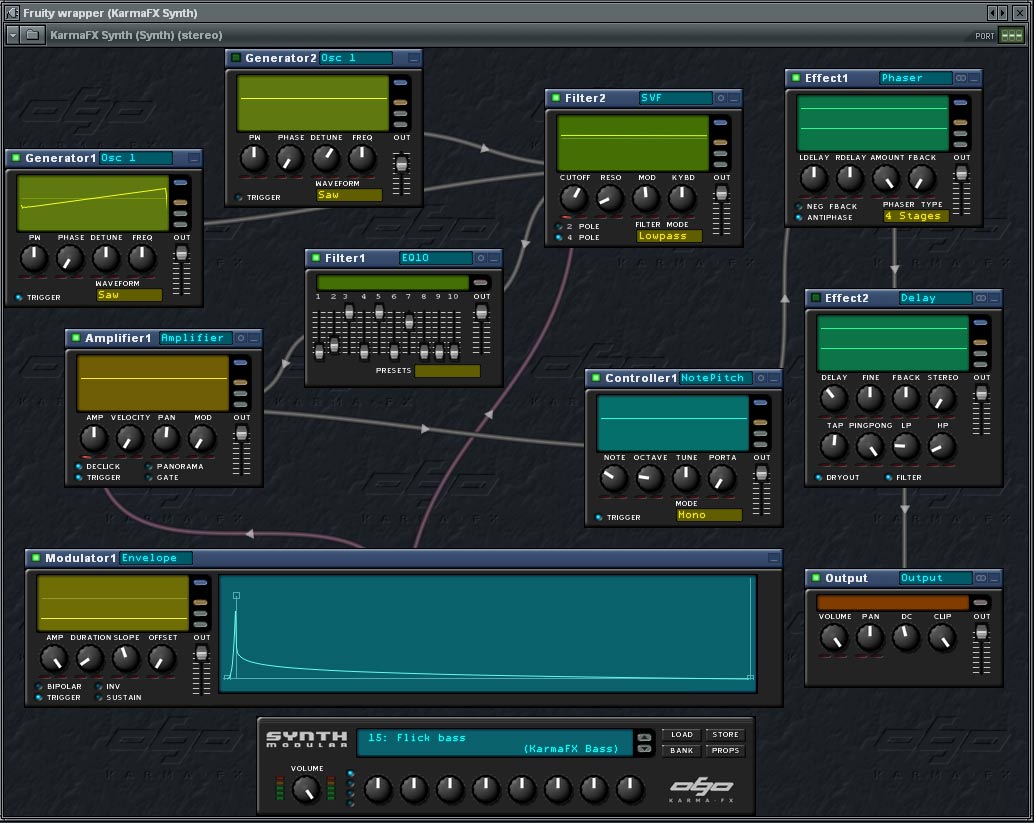Screen dimensions: 1034x823
Task: Click patch name display Flick bass
Action: [495, 743]
